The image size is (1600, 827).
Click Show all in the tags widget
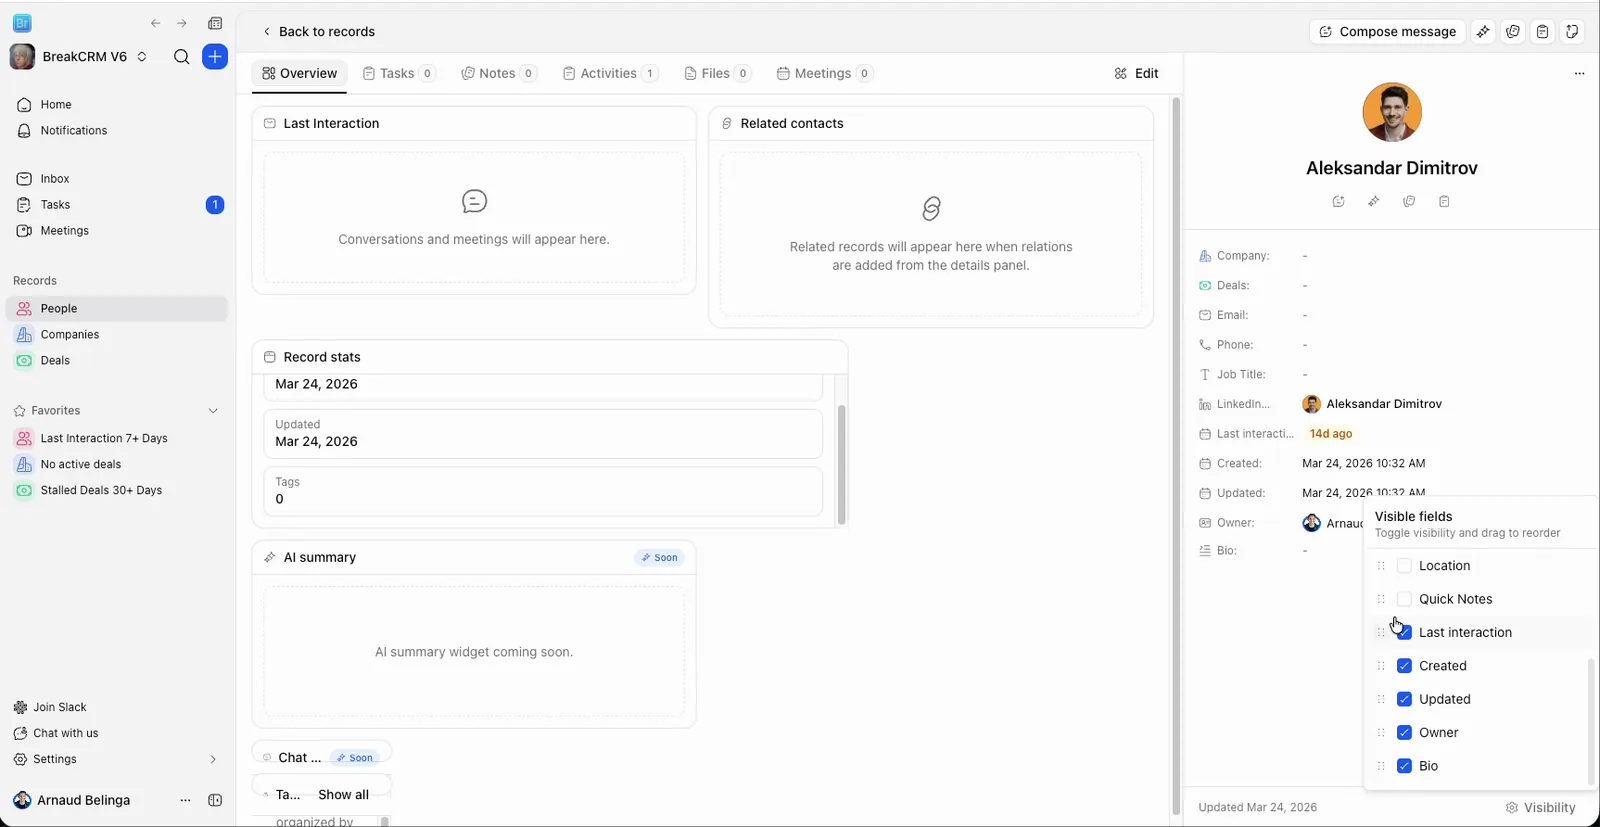coord(343,795)
